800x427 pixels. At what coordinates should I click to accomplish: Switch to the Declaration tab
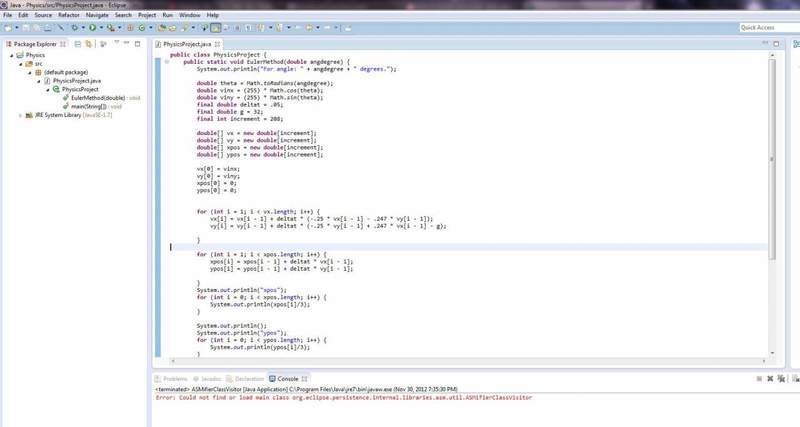pyautogui.click(x=249, y=379)
